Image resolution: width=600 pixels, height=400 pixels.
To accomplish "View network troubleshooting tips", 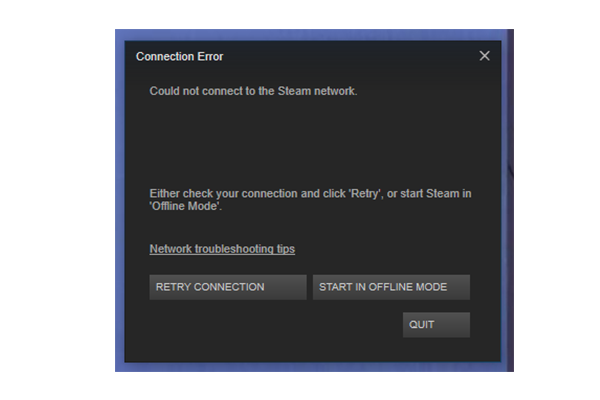I will pyautogui.click(x=222, y=249).
